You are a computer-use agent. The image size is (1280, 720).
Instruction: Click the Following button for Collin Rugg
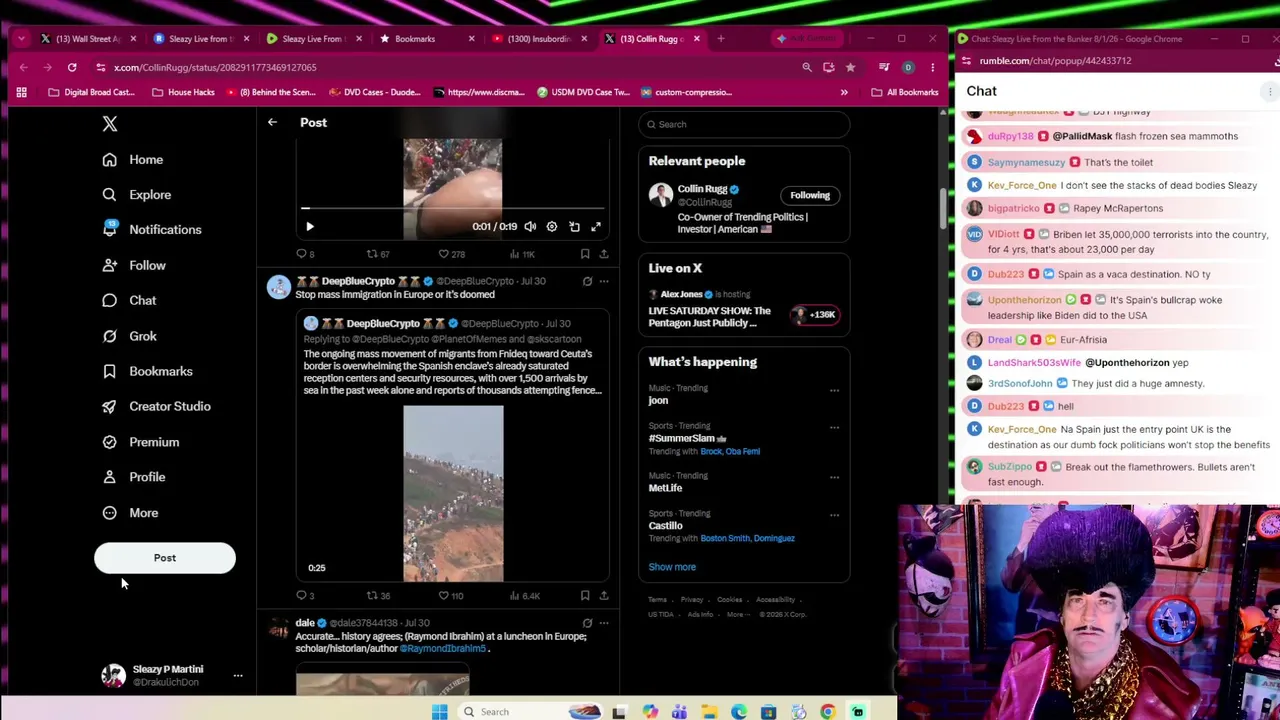click(x=810, y=195)
